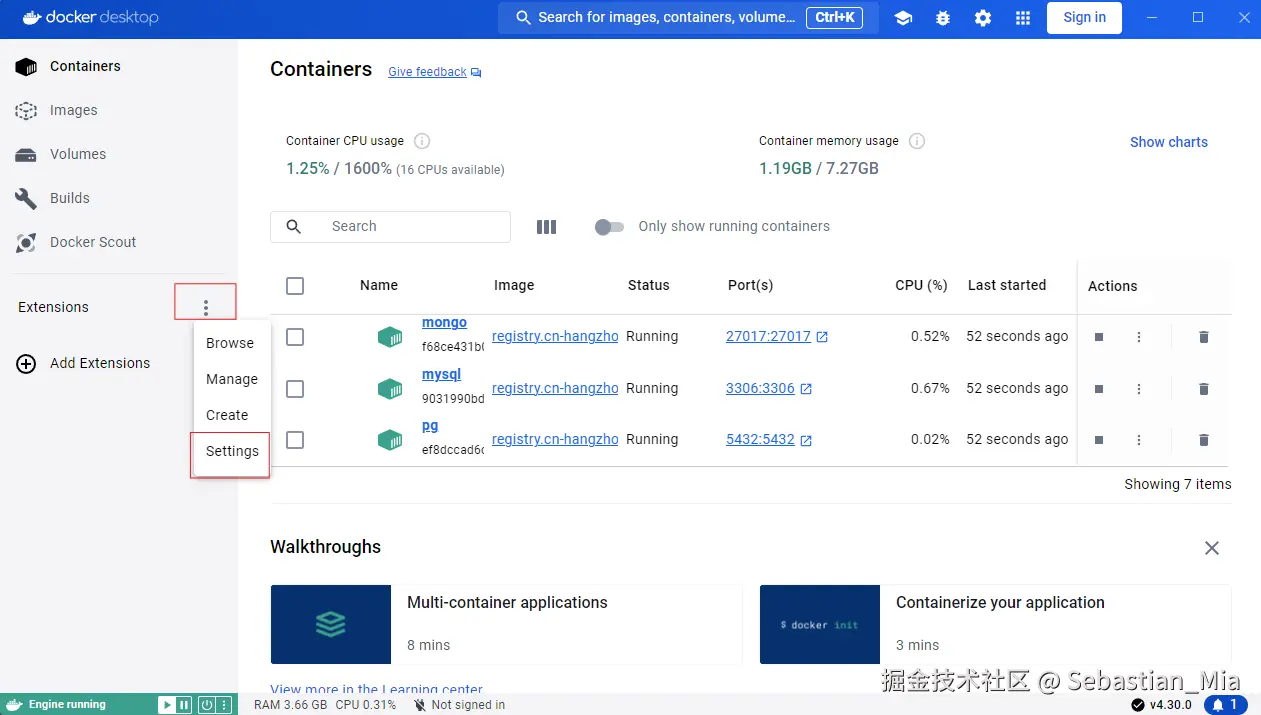Open the Containers sidebar section
The image size is (1261, 715).
[x=119, y=66]
